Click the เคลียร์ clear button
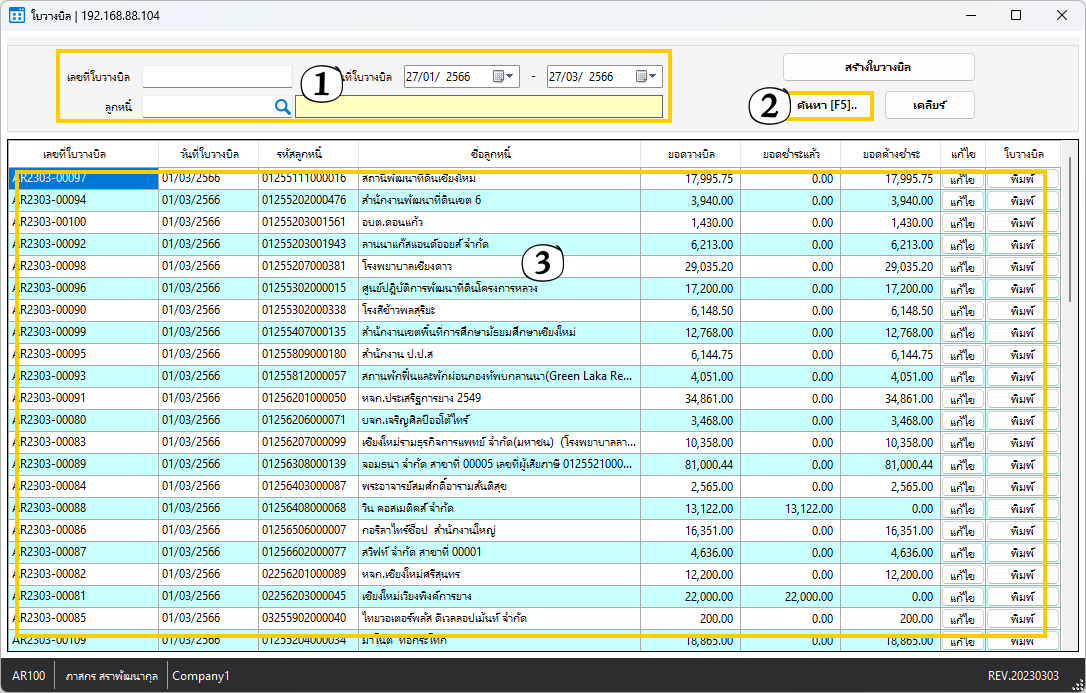This screenshot has width=1086, height=693. (x=929, y=105)
